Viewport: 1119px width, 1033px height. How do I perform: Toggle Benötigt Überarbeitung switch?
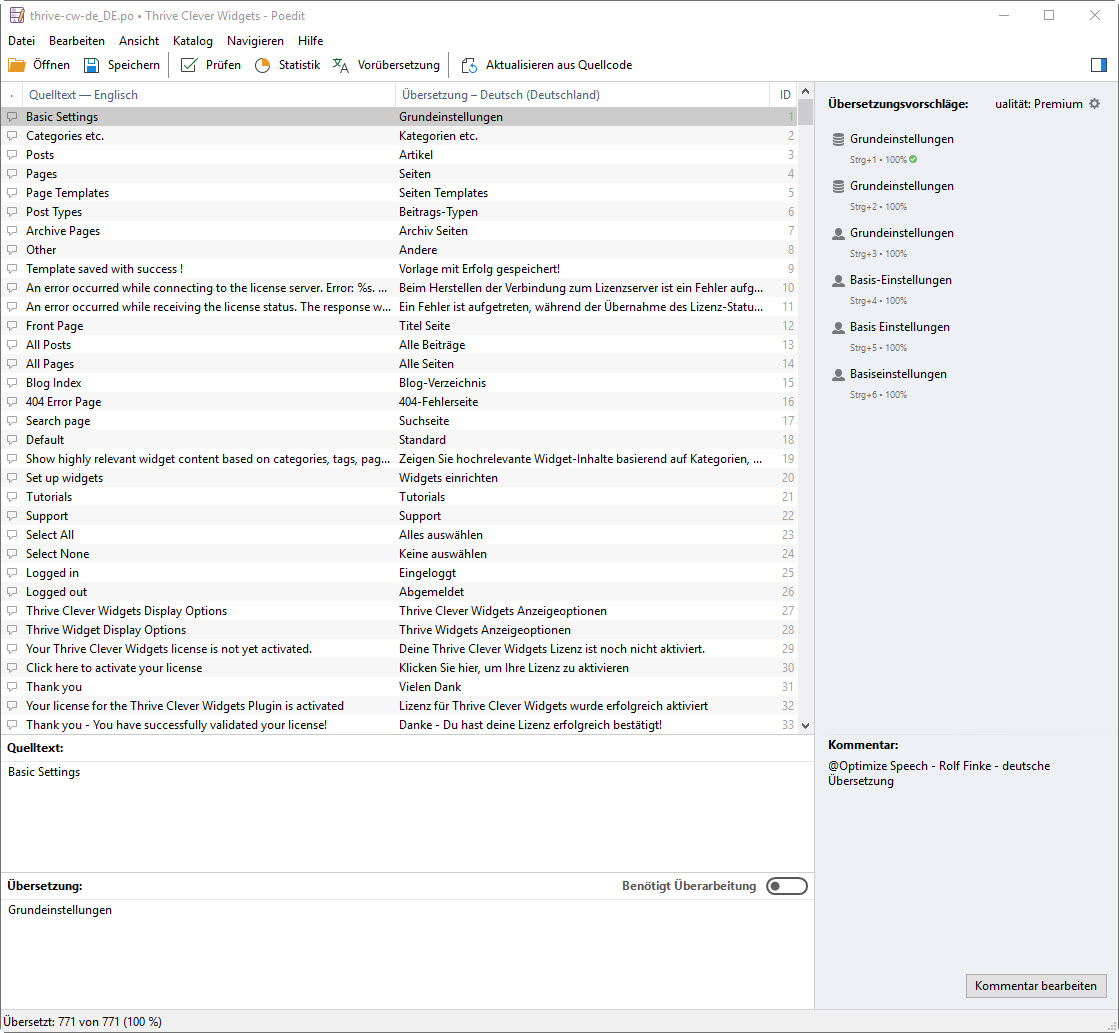(x=786, y=886)
